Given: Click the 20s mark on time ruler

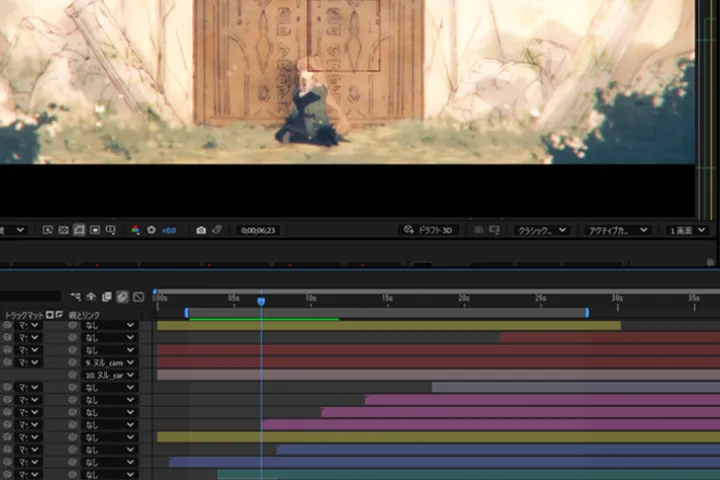Looking at the screenshot, I should point(464,299).
